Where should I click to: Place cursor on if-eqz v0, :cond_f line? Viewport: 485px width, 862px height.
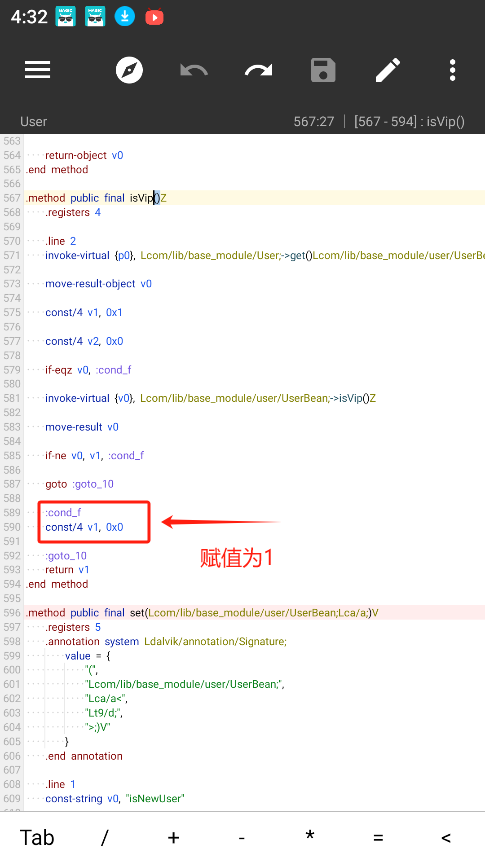coord(88,370)
